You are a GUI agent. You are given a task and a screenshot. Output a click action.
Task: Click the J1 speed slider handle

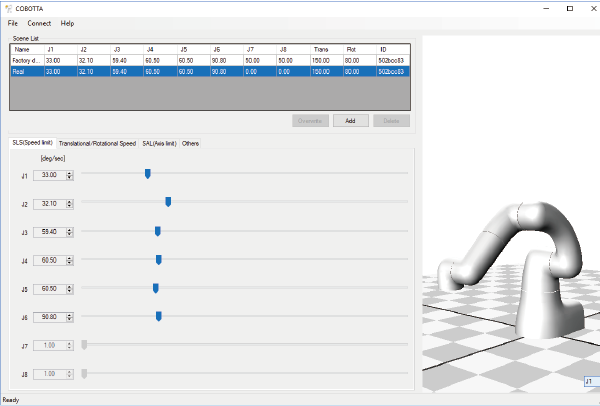coord(148,174)
